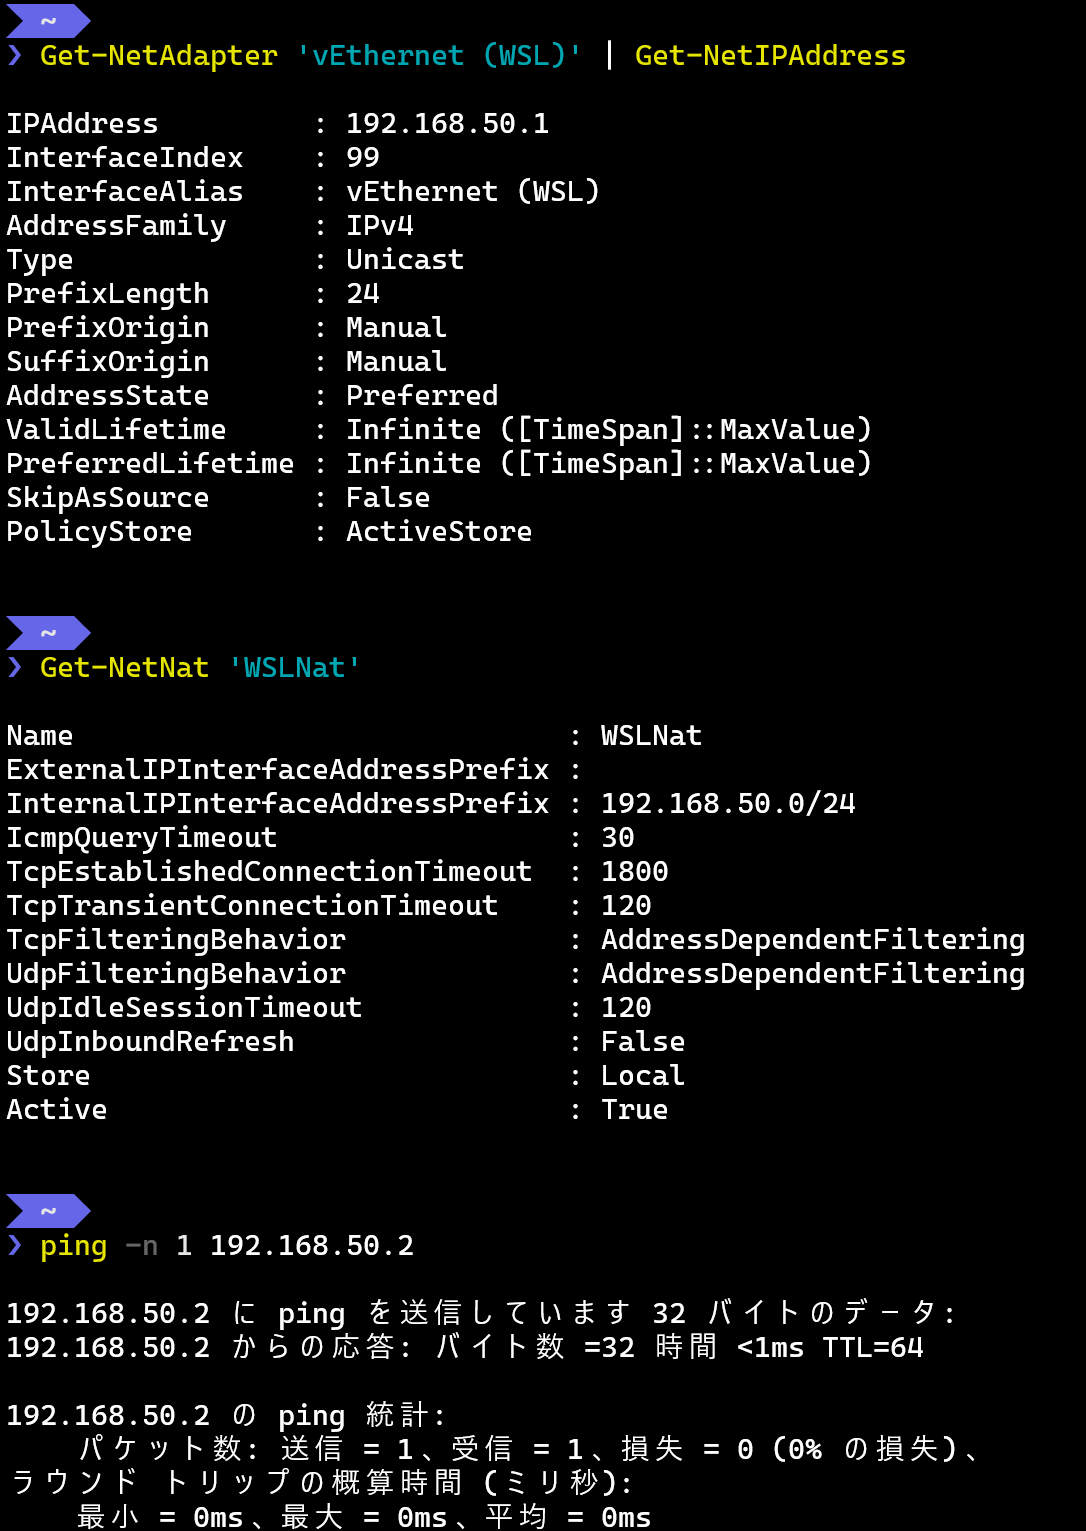Click the SkipAsSource value False
The width and height of the screenshot is (1086, 1531).
[388, 497]
